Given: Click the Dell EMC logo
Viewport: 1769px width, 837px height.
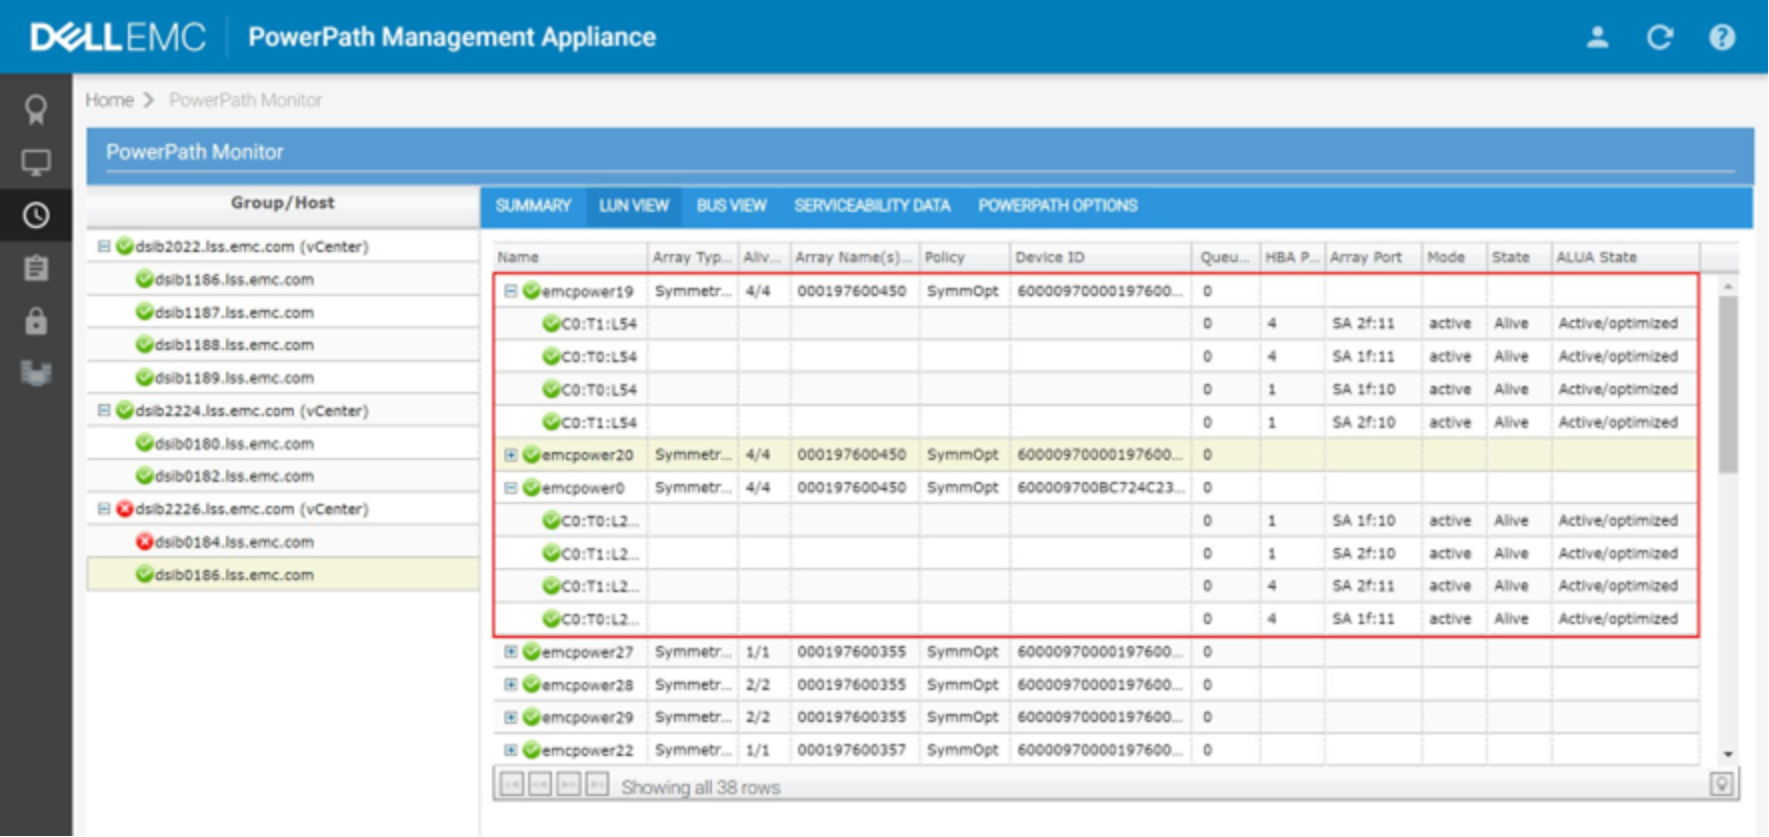Looking at the screenshot, I should click(x=118, y=37).
